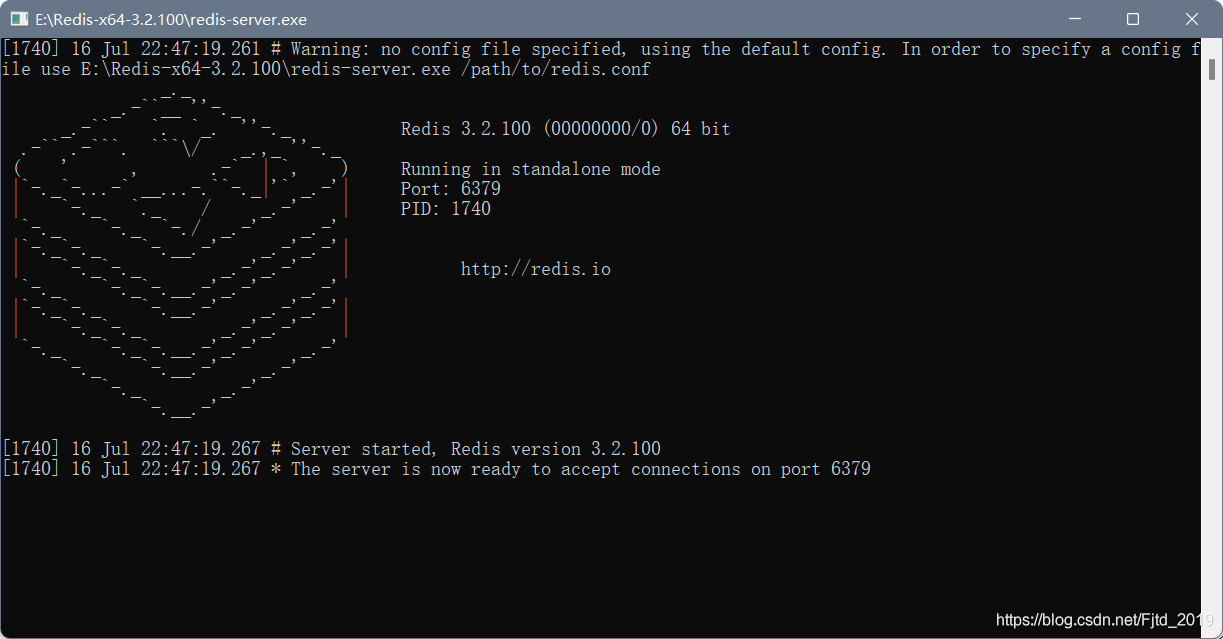Screen dimensions: 1223x639
Task: Click the console icon in the title bar
Action: tap(18, 19)
